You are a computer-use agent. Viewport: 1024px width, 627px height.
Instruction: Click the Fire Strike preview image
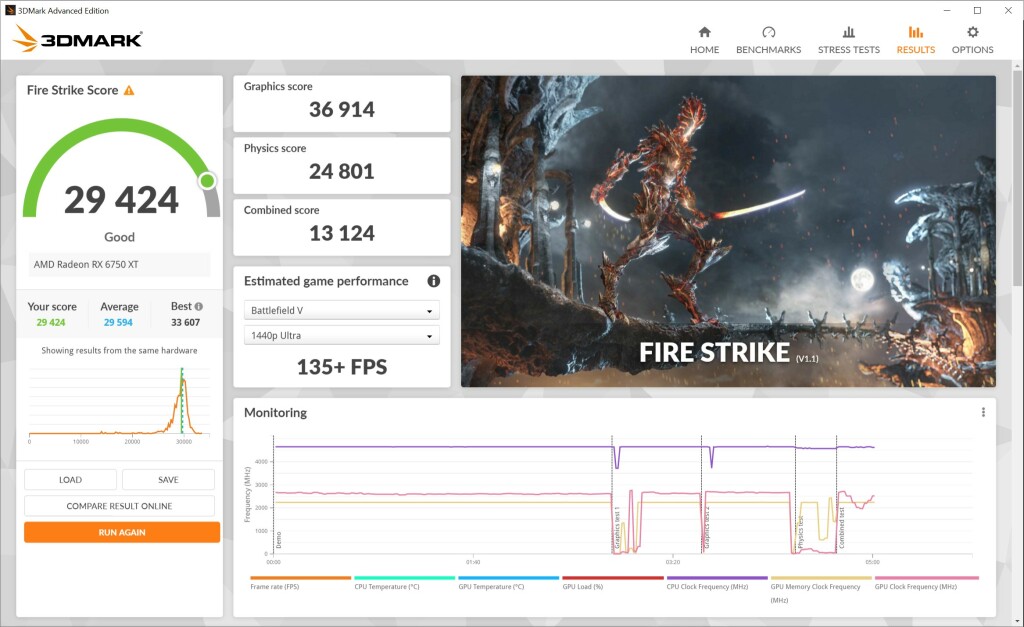point(727,231)
